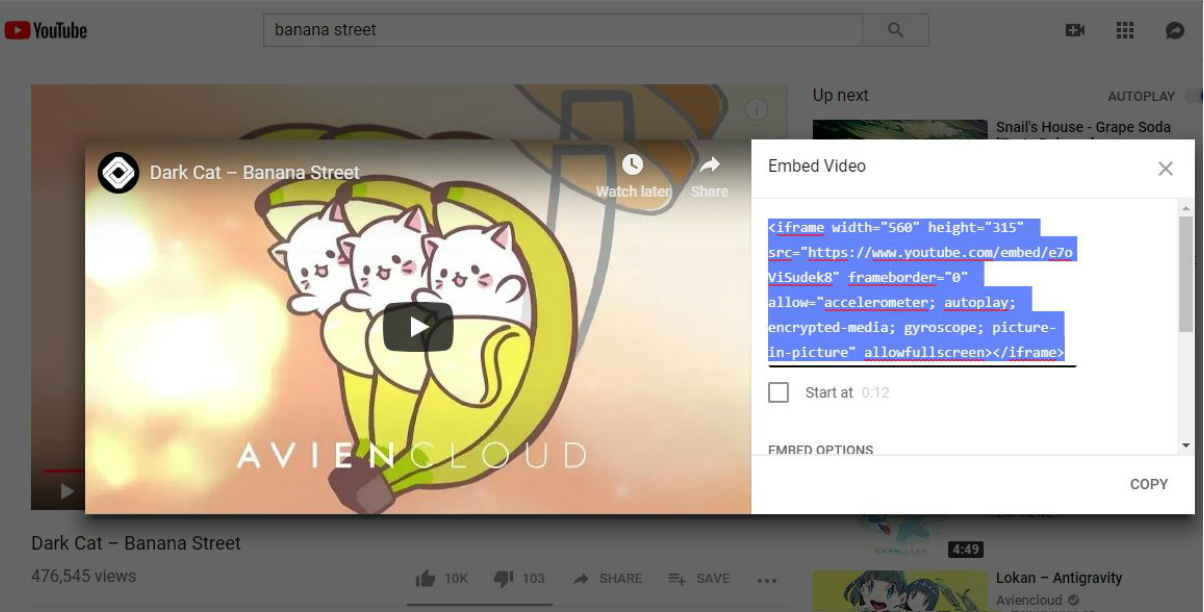Open Snail's House - Grape Soda video
This screenshot has height=612, width=1204.
coord(1083,128)
